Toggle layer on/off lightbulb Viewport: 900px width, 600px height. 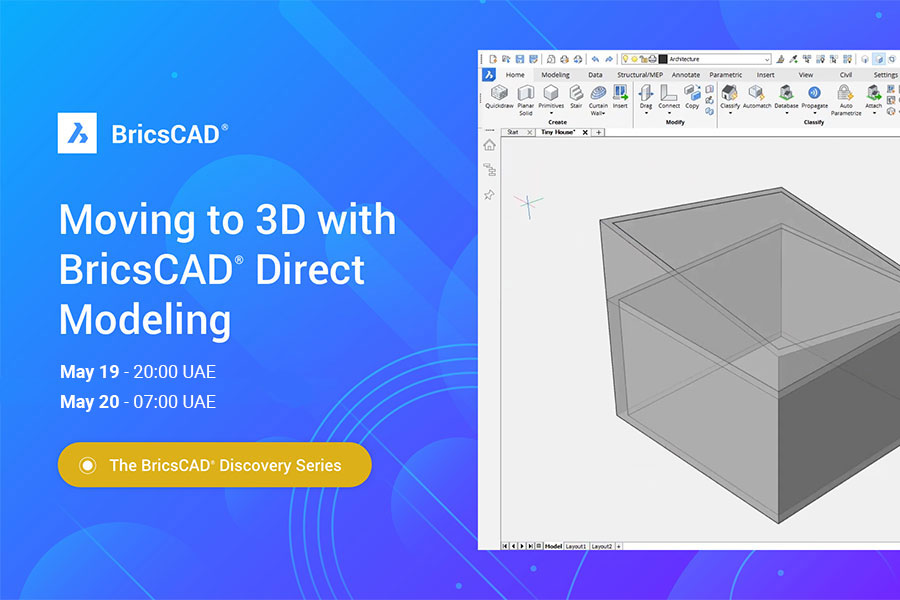[626, 59]
